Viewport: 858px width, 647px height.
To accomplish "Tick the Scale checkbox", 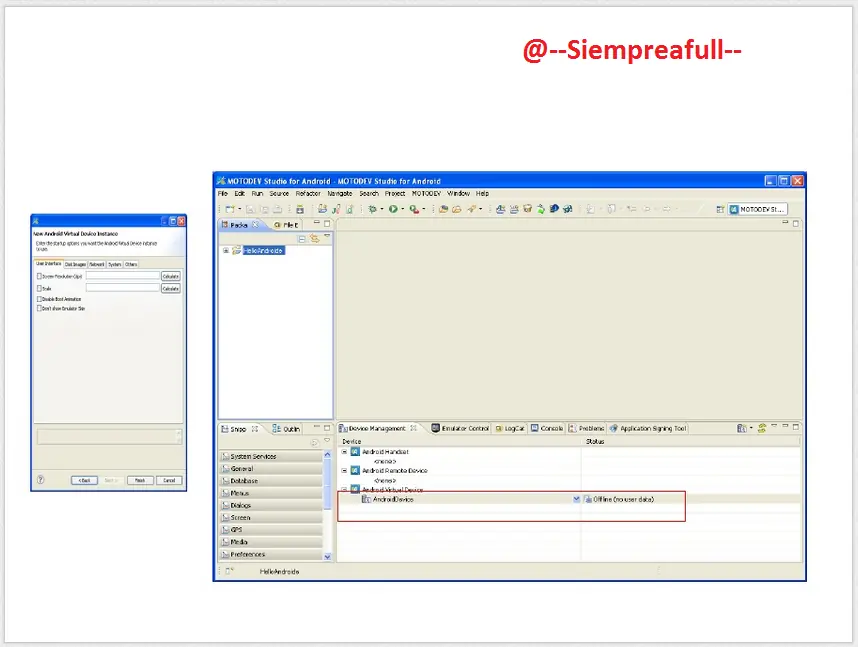I will (39, 288).
